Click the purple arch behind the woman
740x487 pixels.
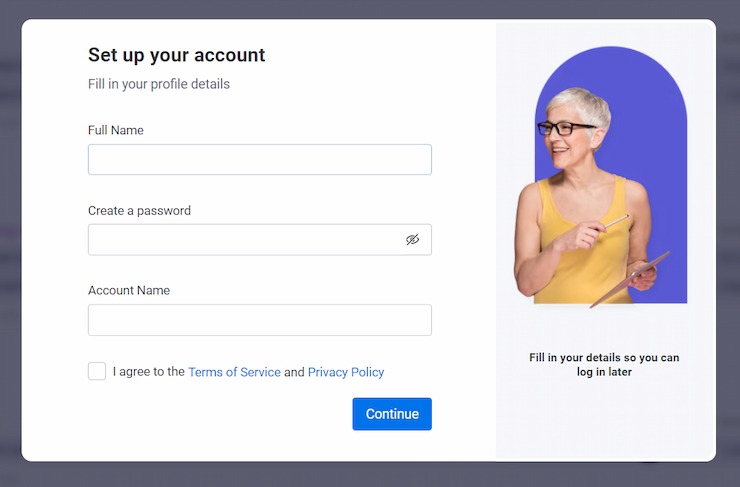pos(661,142)
